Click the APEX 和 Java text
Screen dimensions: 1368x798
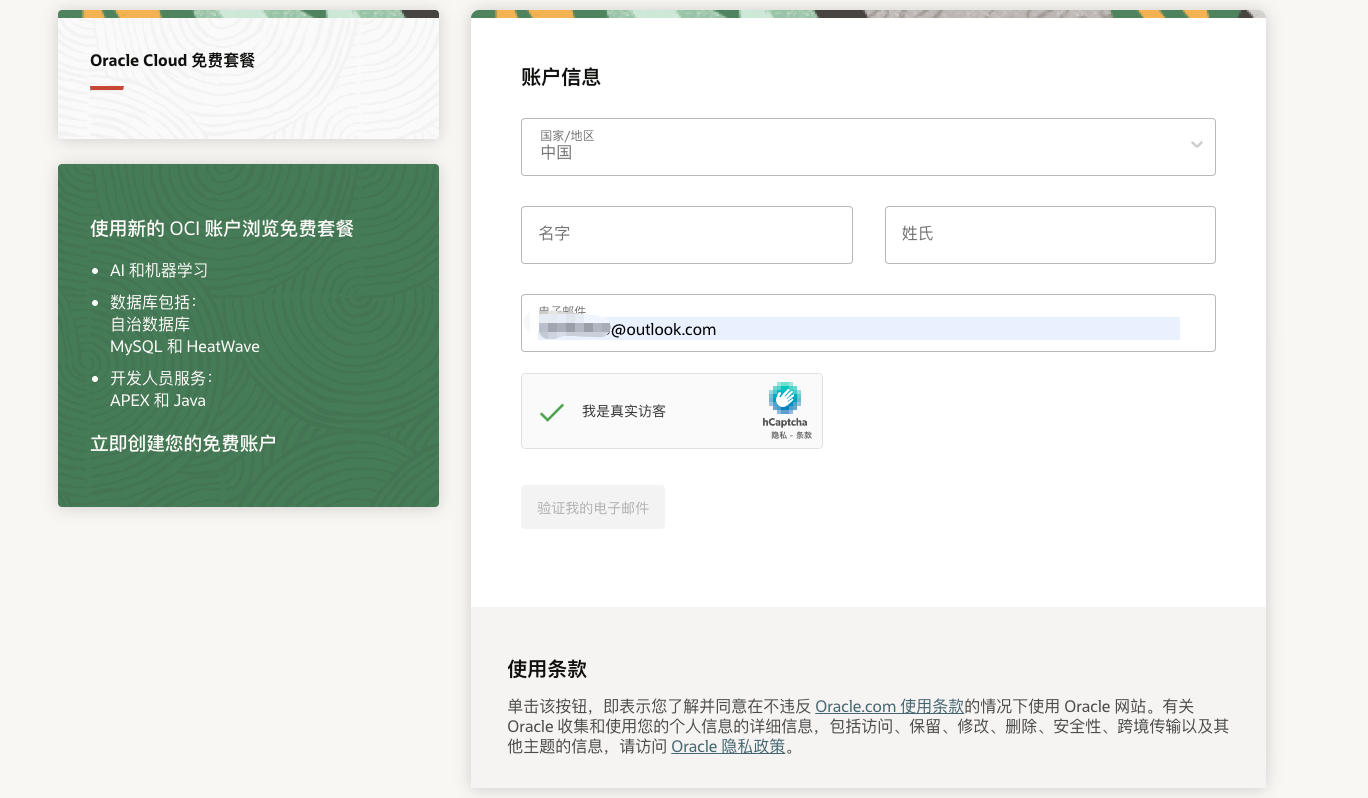[x=158, y=400]
